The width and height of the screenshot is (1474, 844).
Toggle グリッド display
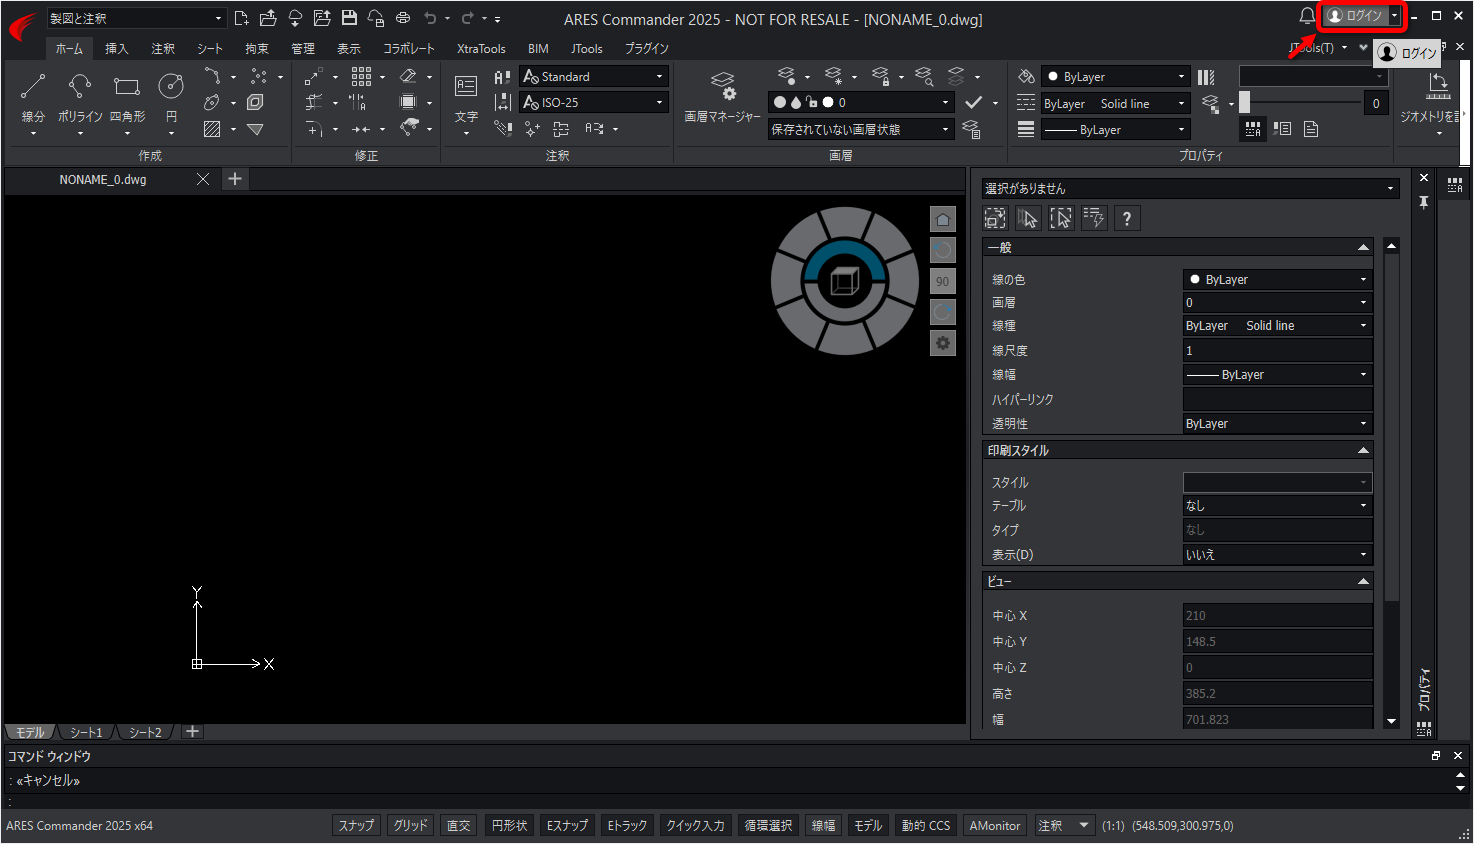410,825
